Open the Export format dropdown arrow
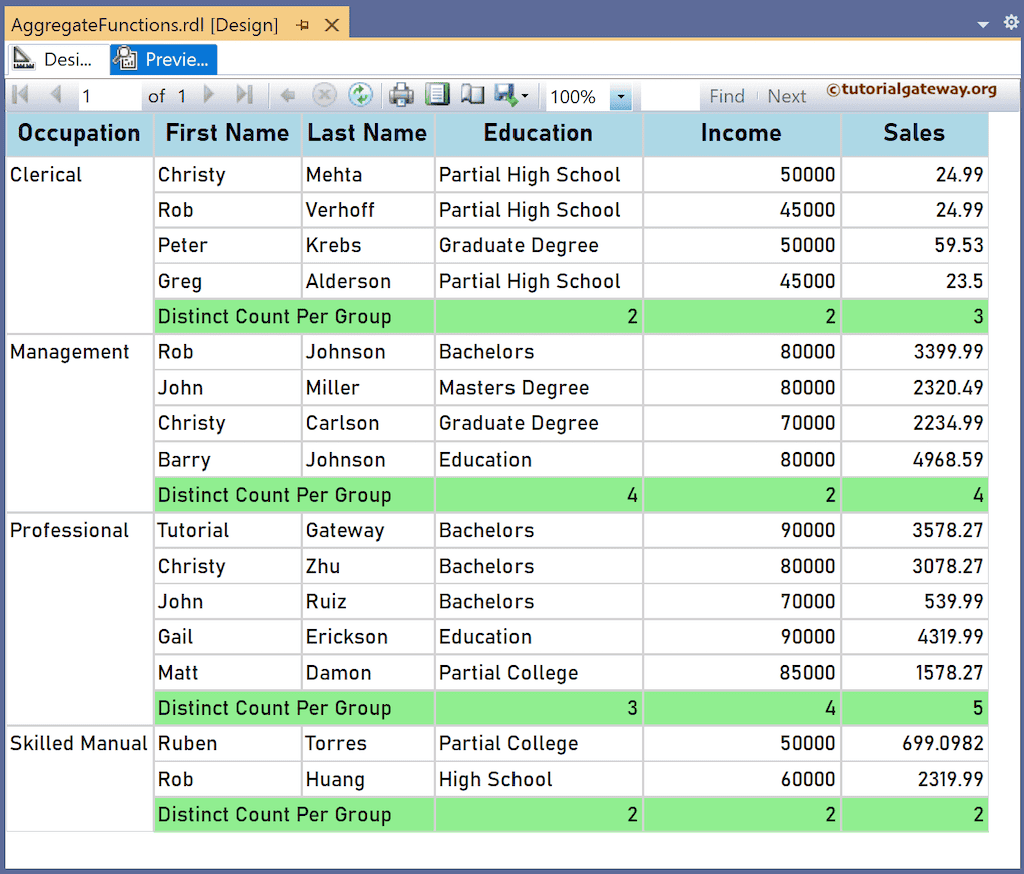This screenshot has width=1024, height=874. 523,97
